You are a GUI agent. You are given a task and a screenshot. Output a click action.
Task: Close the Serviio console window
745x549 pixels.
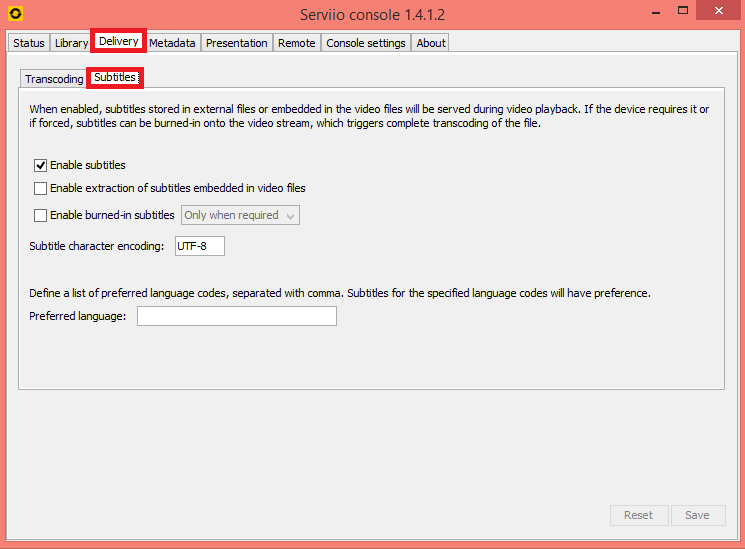click(x=721, y=11)
